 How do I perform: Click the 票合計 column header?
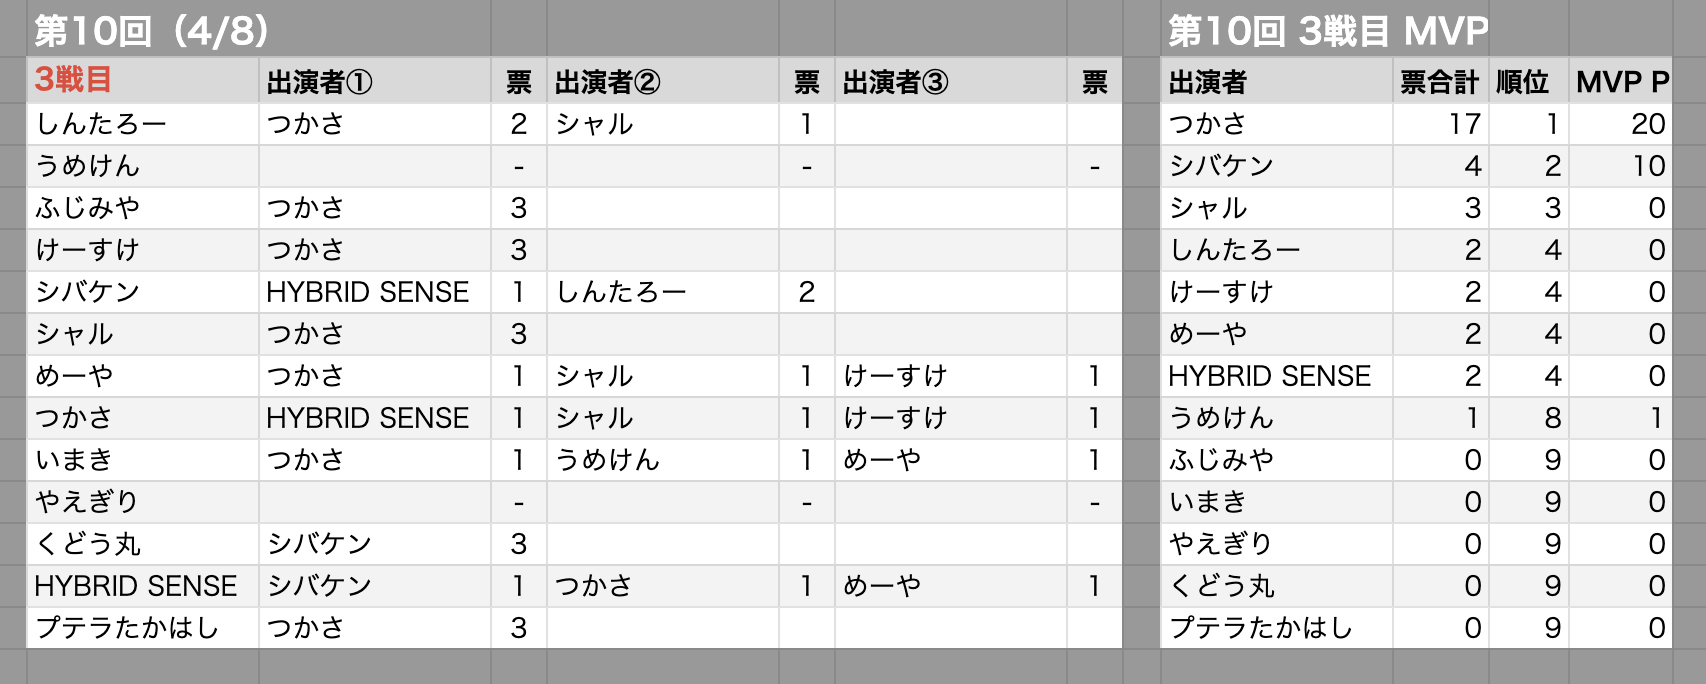tap(1440, 81)
